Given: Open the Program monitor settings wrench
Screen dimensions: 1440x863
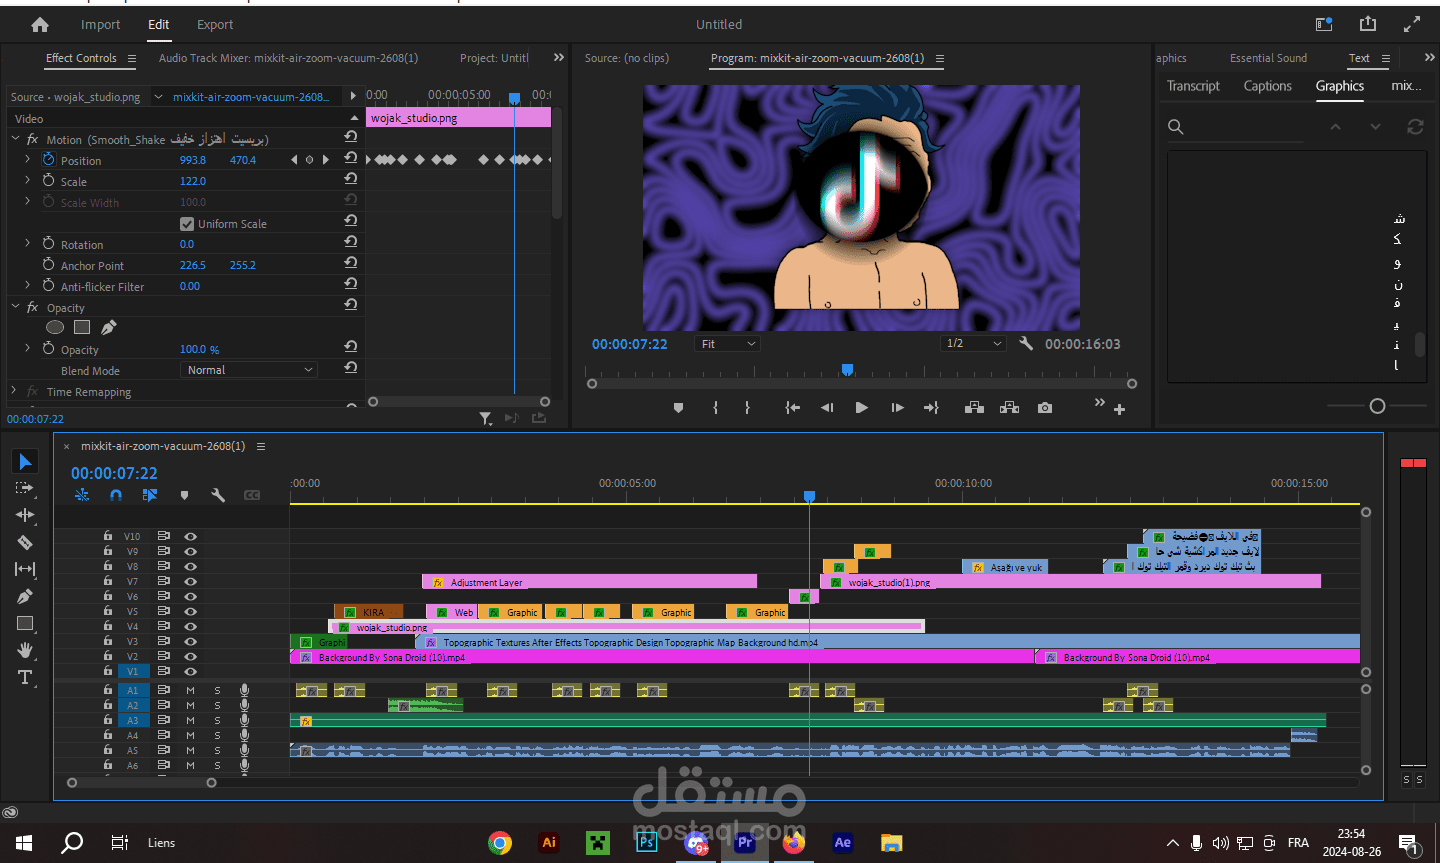Looking at the screenshot, I should (1025, 344).
